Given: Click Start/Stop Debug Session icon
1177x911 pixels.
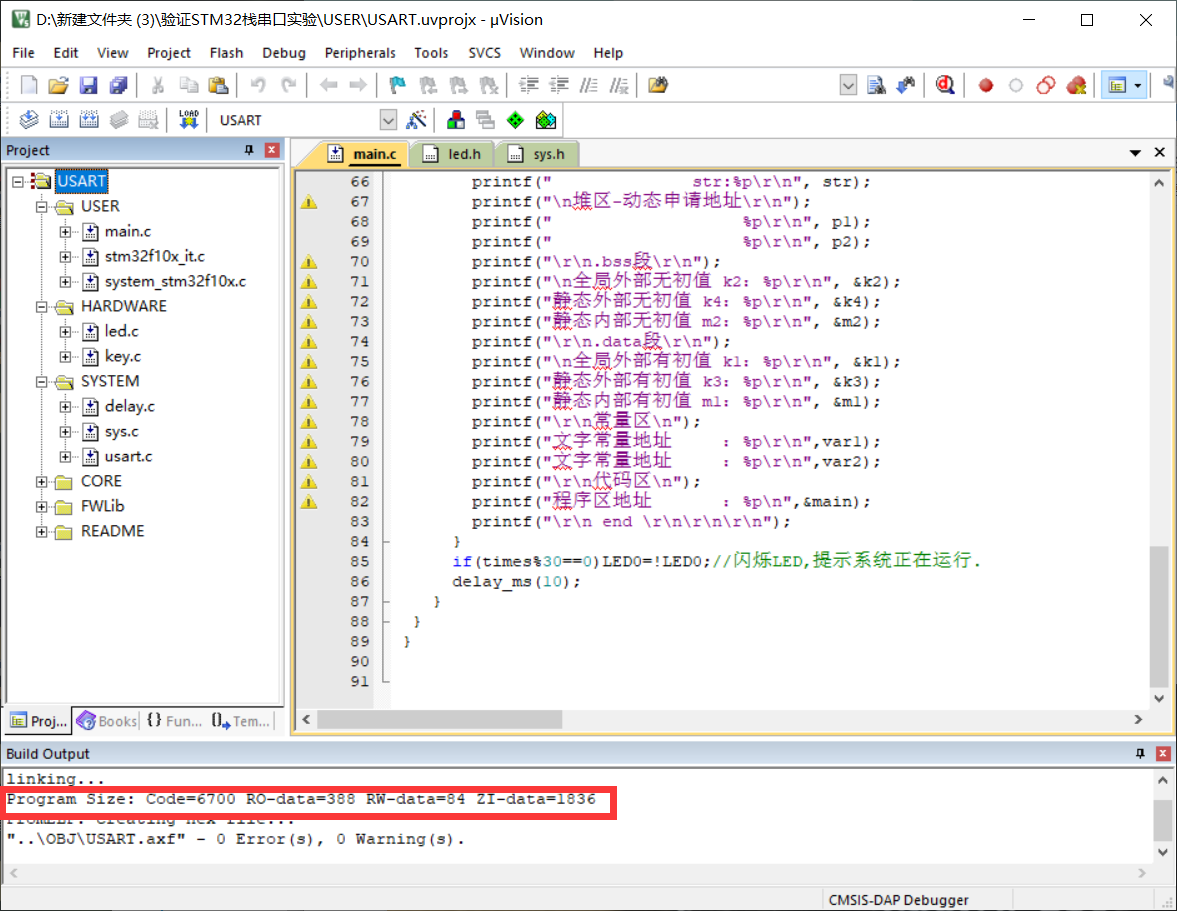Looking at the screenshot, I should [x=945, y=85].
